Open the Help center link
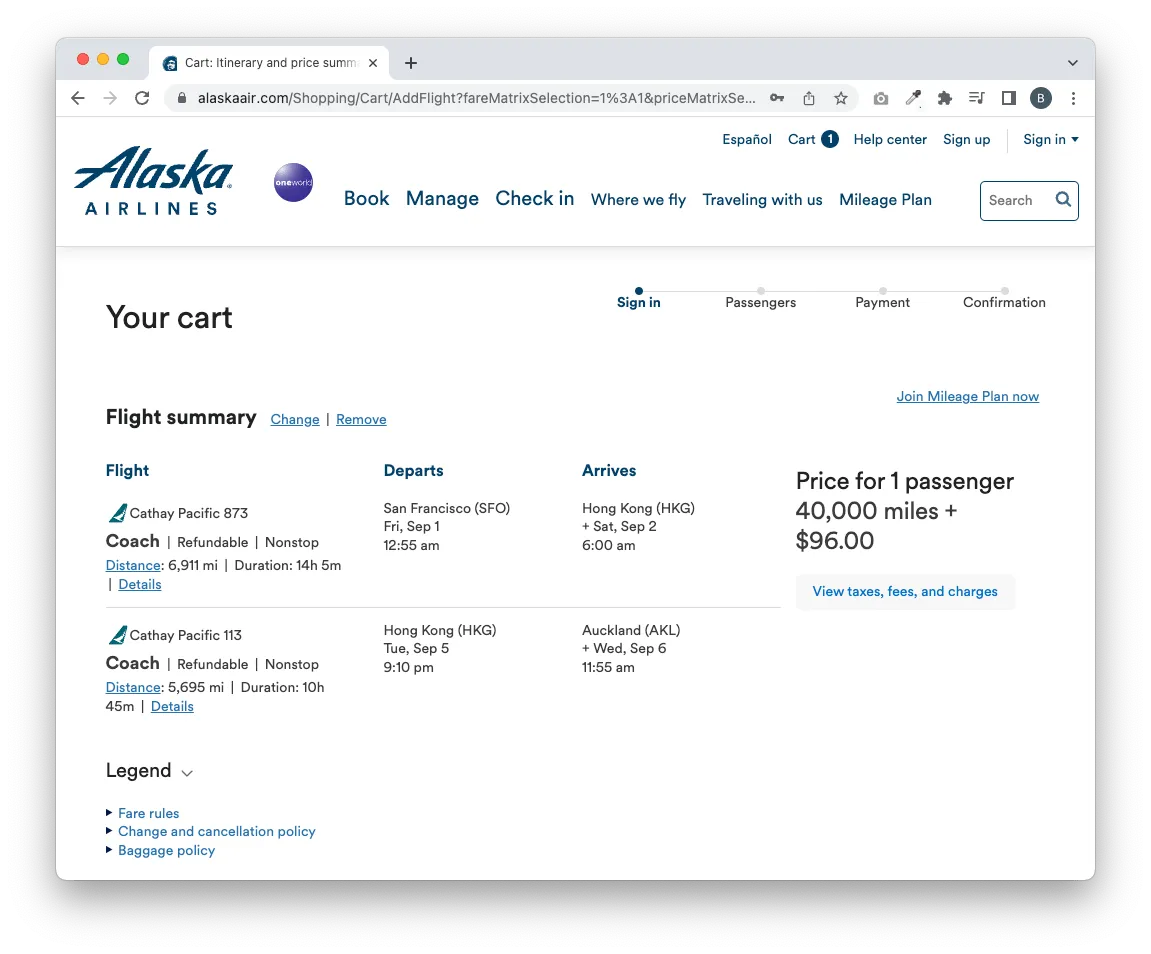Viewport: 1151px width, 954px height. (890, 139)
